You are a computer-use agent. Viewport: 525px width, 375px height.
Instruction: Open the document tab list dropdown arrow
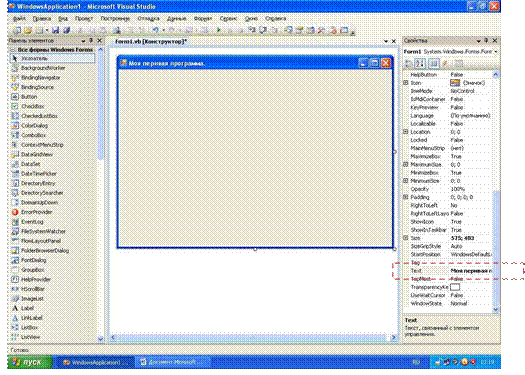(386, 41)
